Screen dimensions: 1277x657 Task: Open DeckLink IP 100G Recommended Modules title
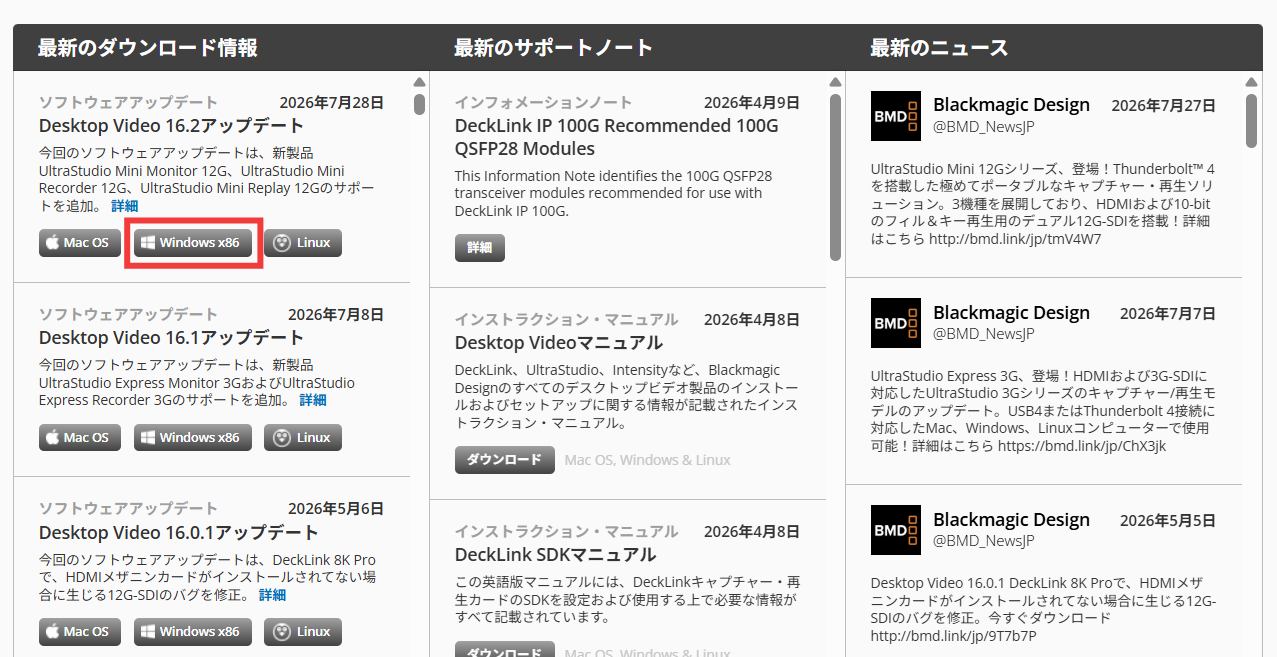tap(616, 138)
